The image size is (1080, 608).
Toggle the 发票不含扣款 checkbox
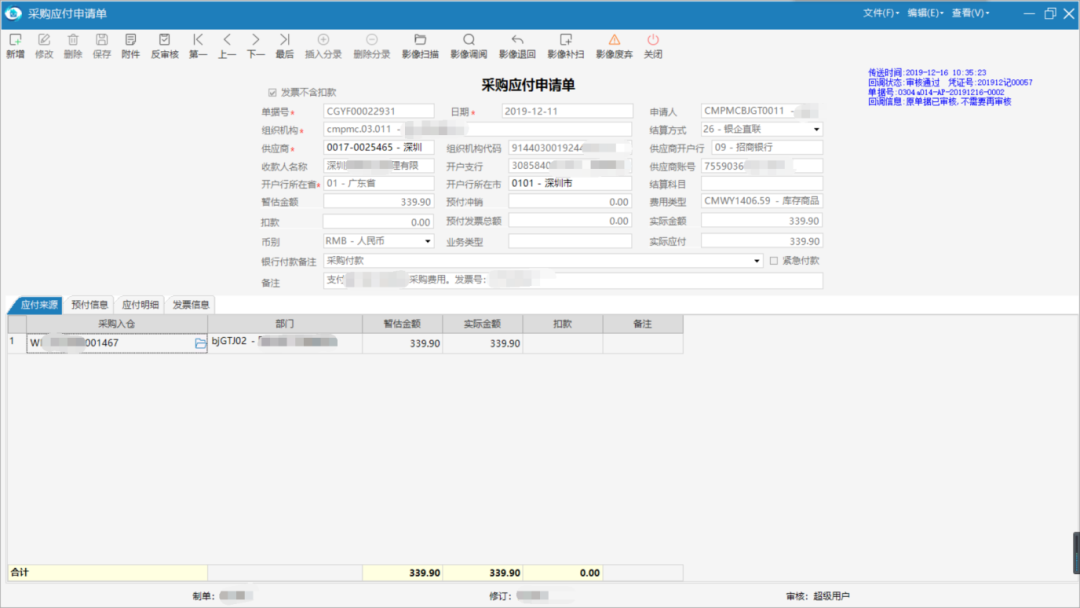272,92
